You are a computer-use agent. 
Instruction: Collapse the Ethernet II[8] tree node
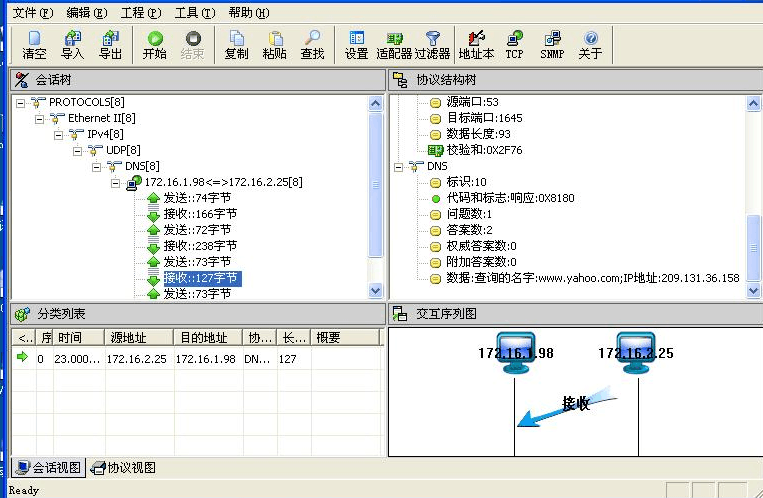pos(40,118)
